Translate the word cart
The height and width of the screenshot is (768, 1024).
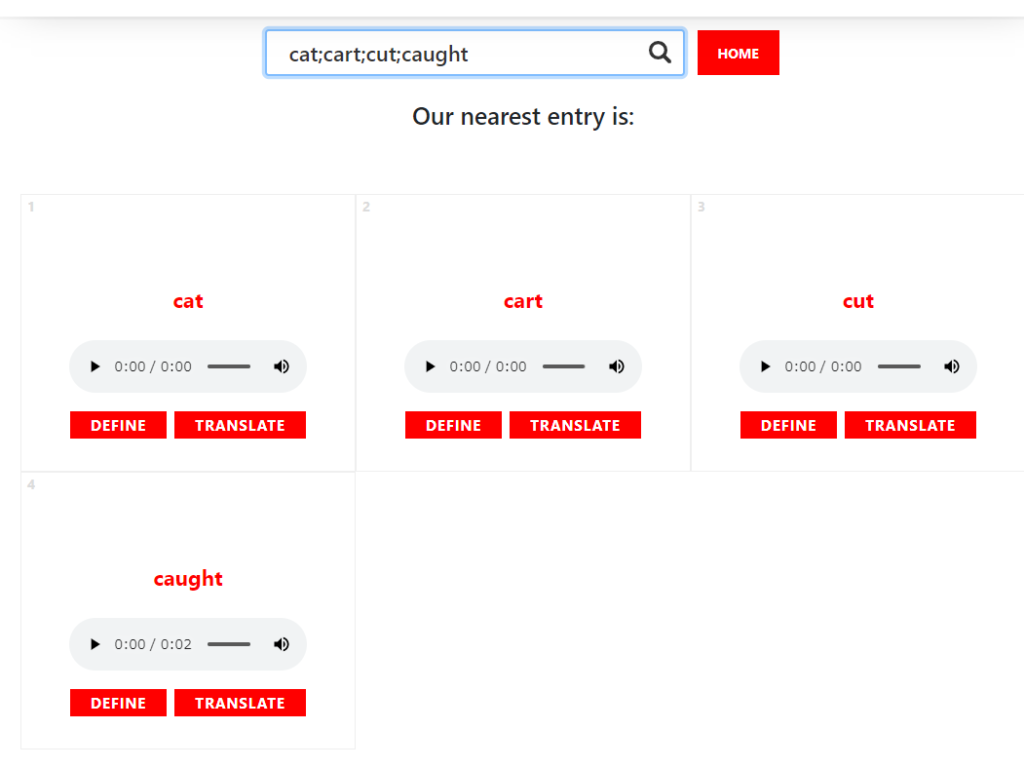(575, 425)
